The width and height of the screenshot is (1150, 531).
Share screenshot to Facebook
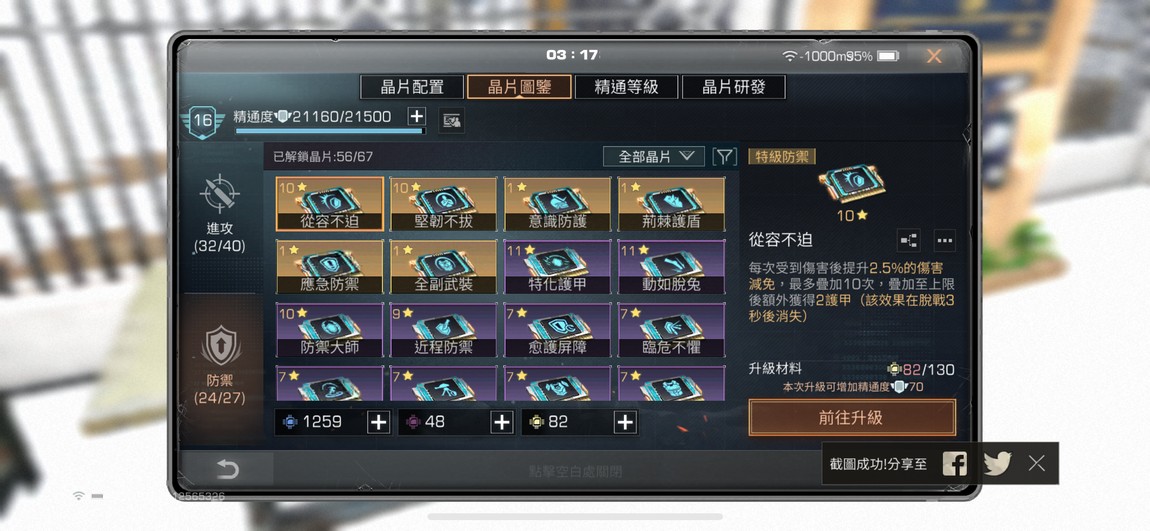[x=954, y=464]
